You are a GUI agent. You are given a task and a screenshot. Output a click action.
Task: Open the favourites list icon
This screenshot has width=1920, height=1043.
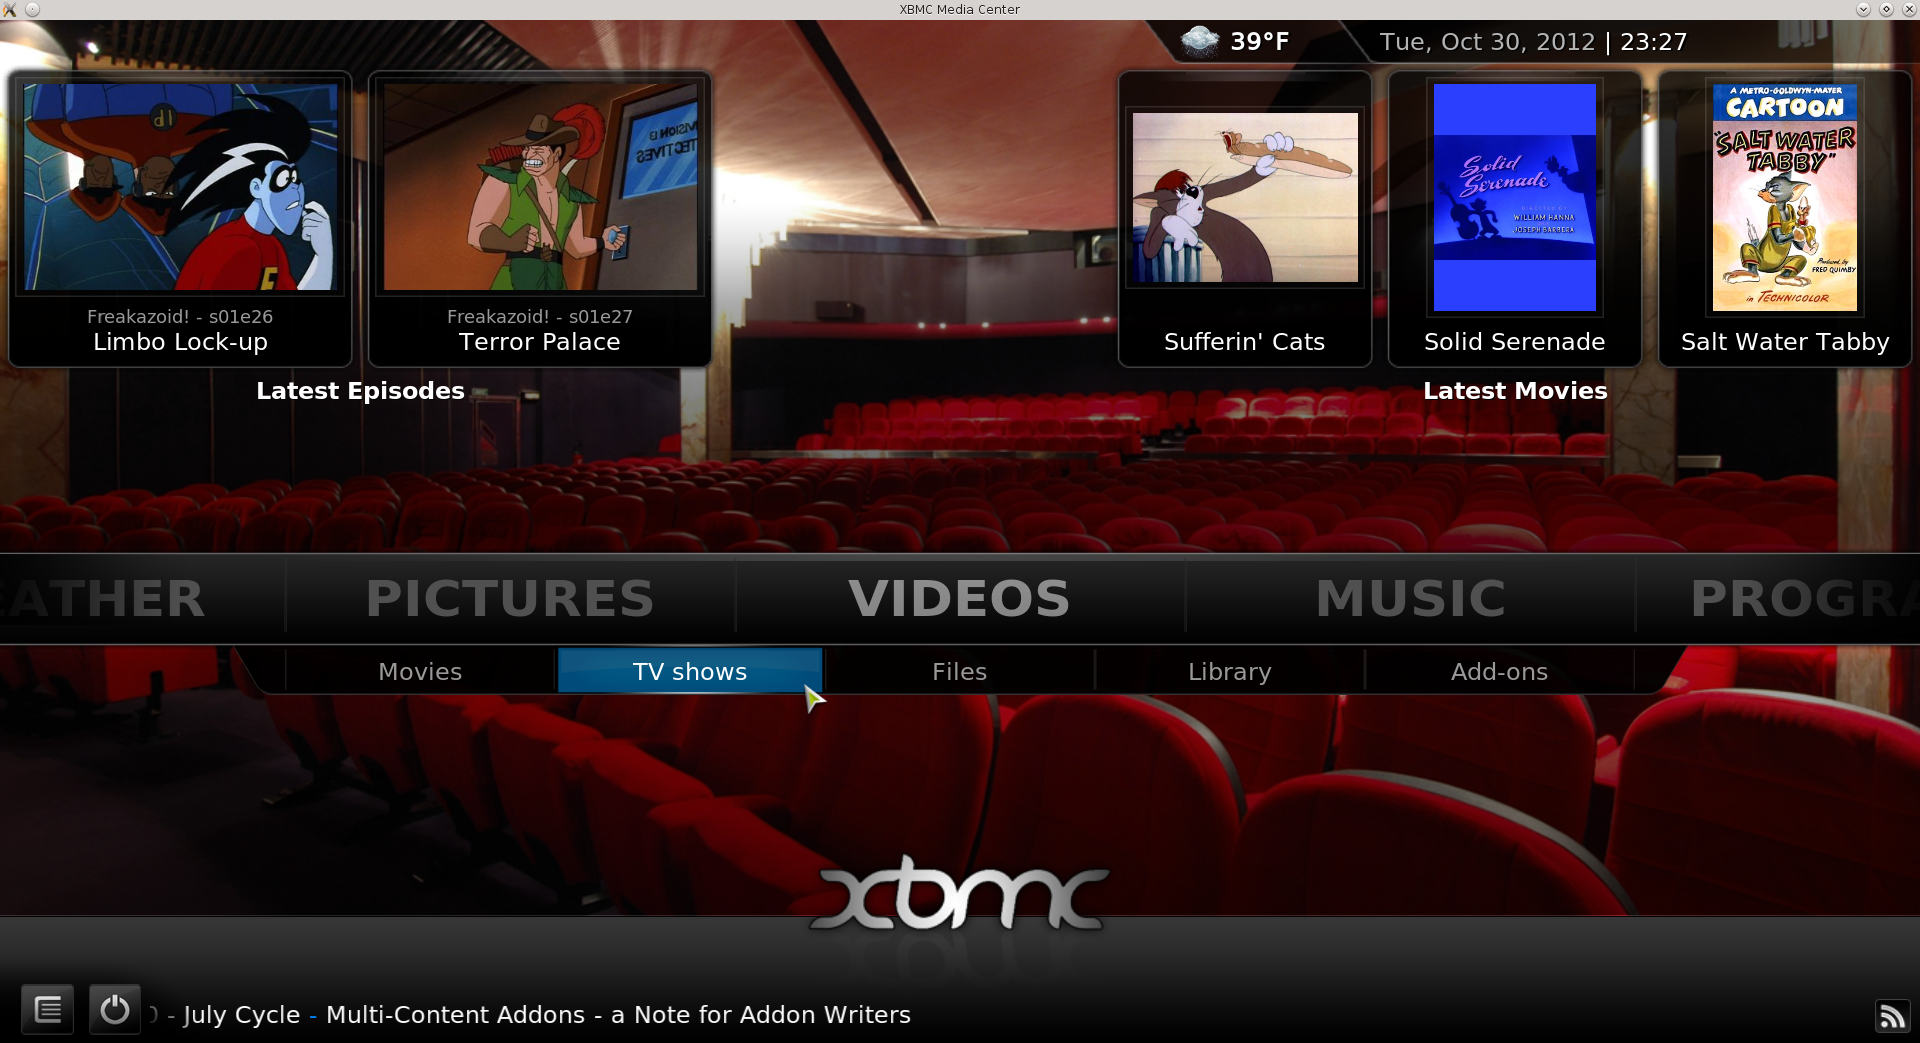47,1009
